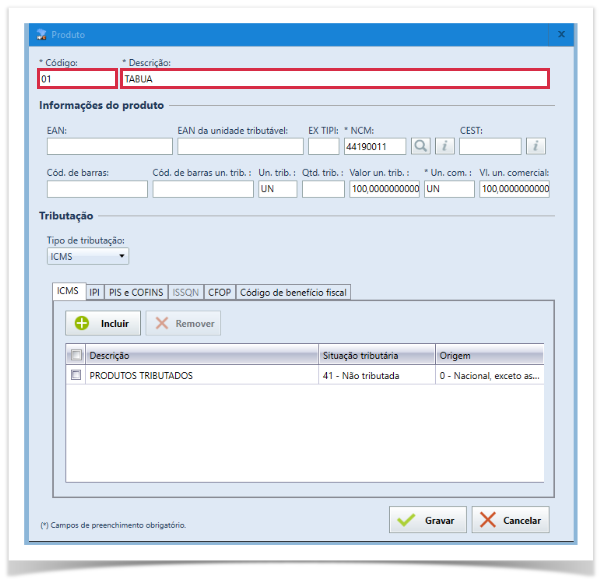602x579 pixels.
Task: Click the Un. trib. field
Action: pyautogui.click(x=278, y=189)
